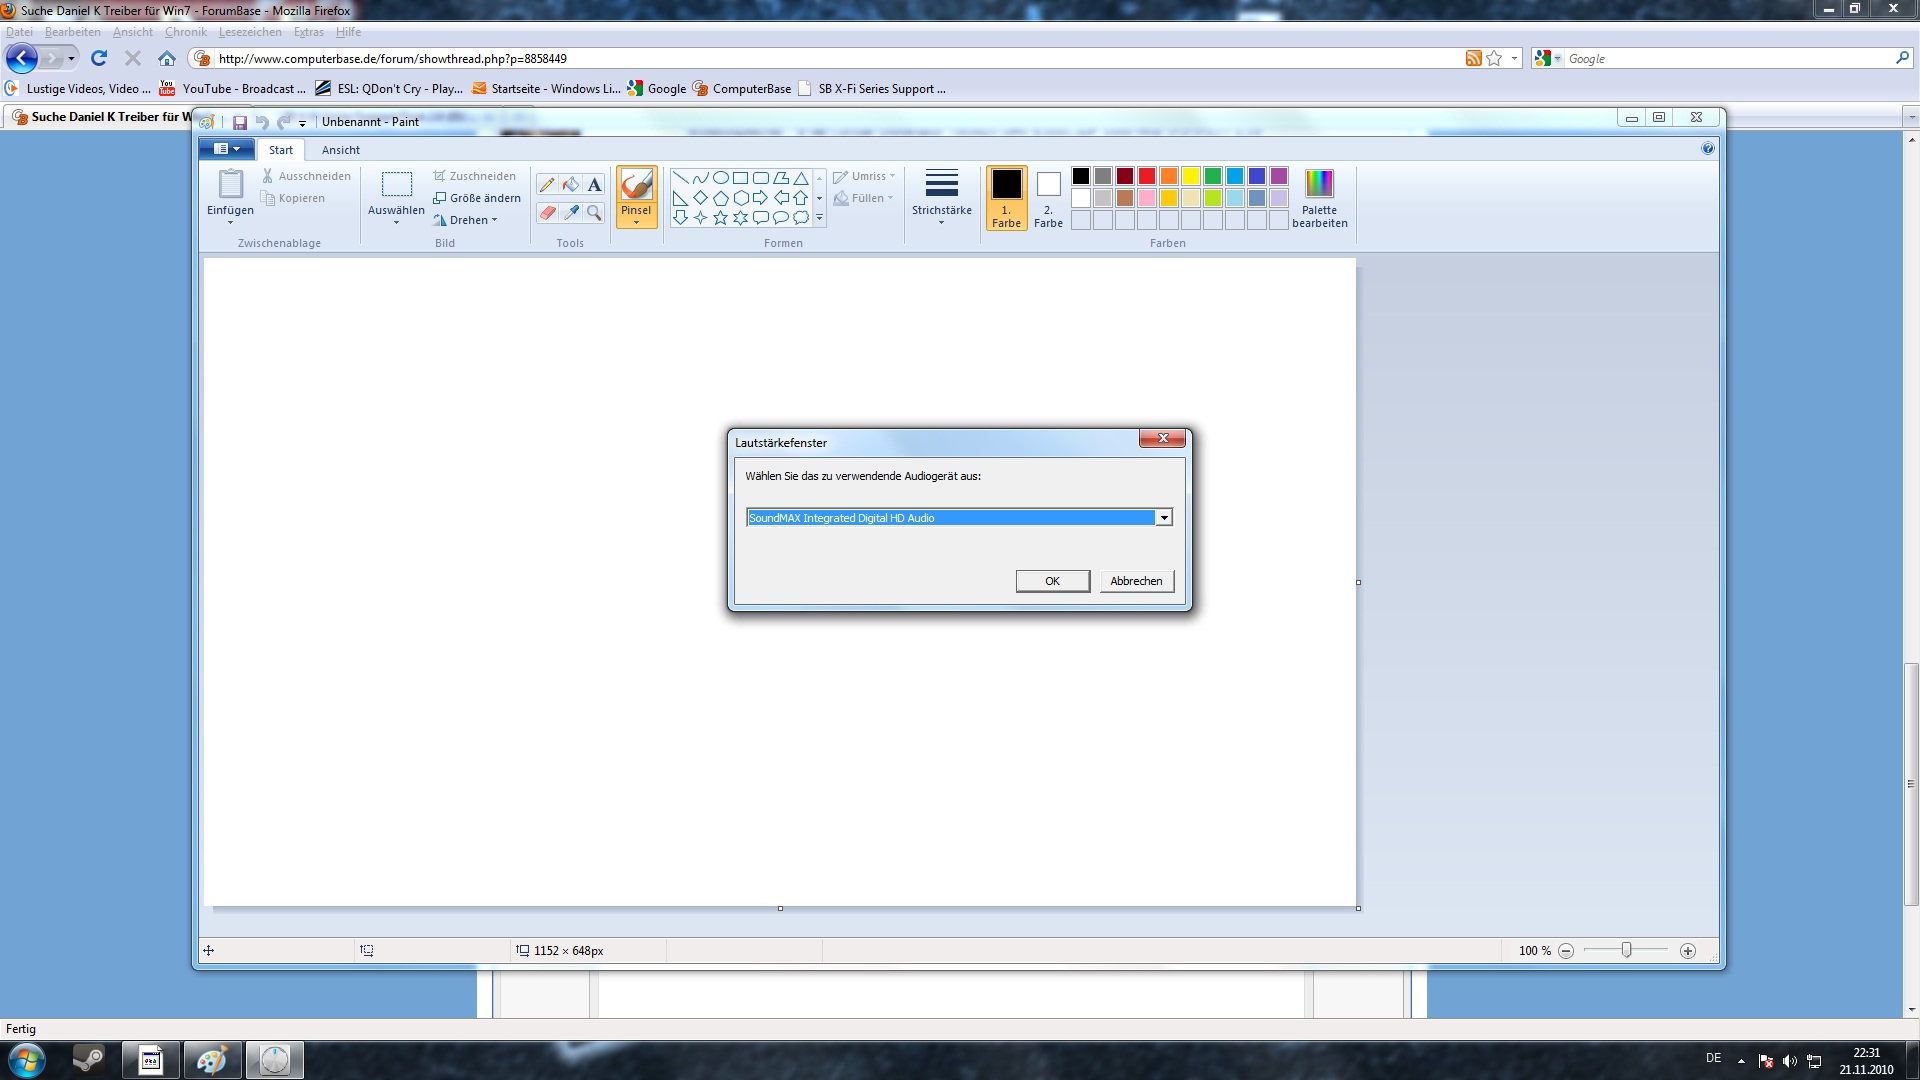The height and width of the screenshot is (1080, 1920).
Task: Select the Text tool
Action: click(x=595, y=184)
